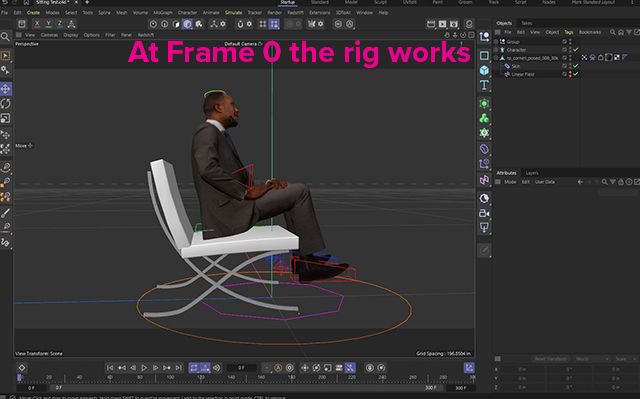Select the Move tool in left toolbar
Screen dimensions: 640x399
6,89
